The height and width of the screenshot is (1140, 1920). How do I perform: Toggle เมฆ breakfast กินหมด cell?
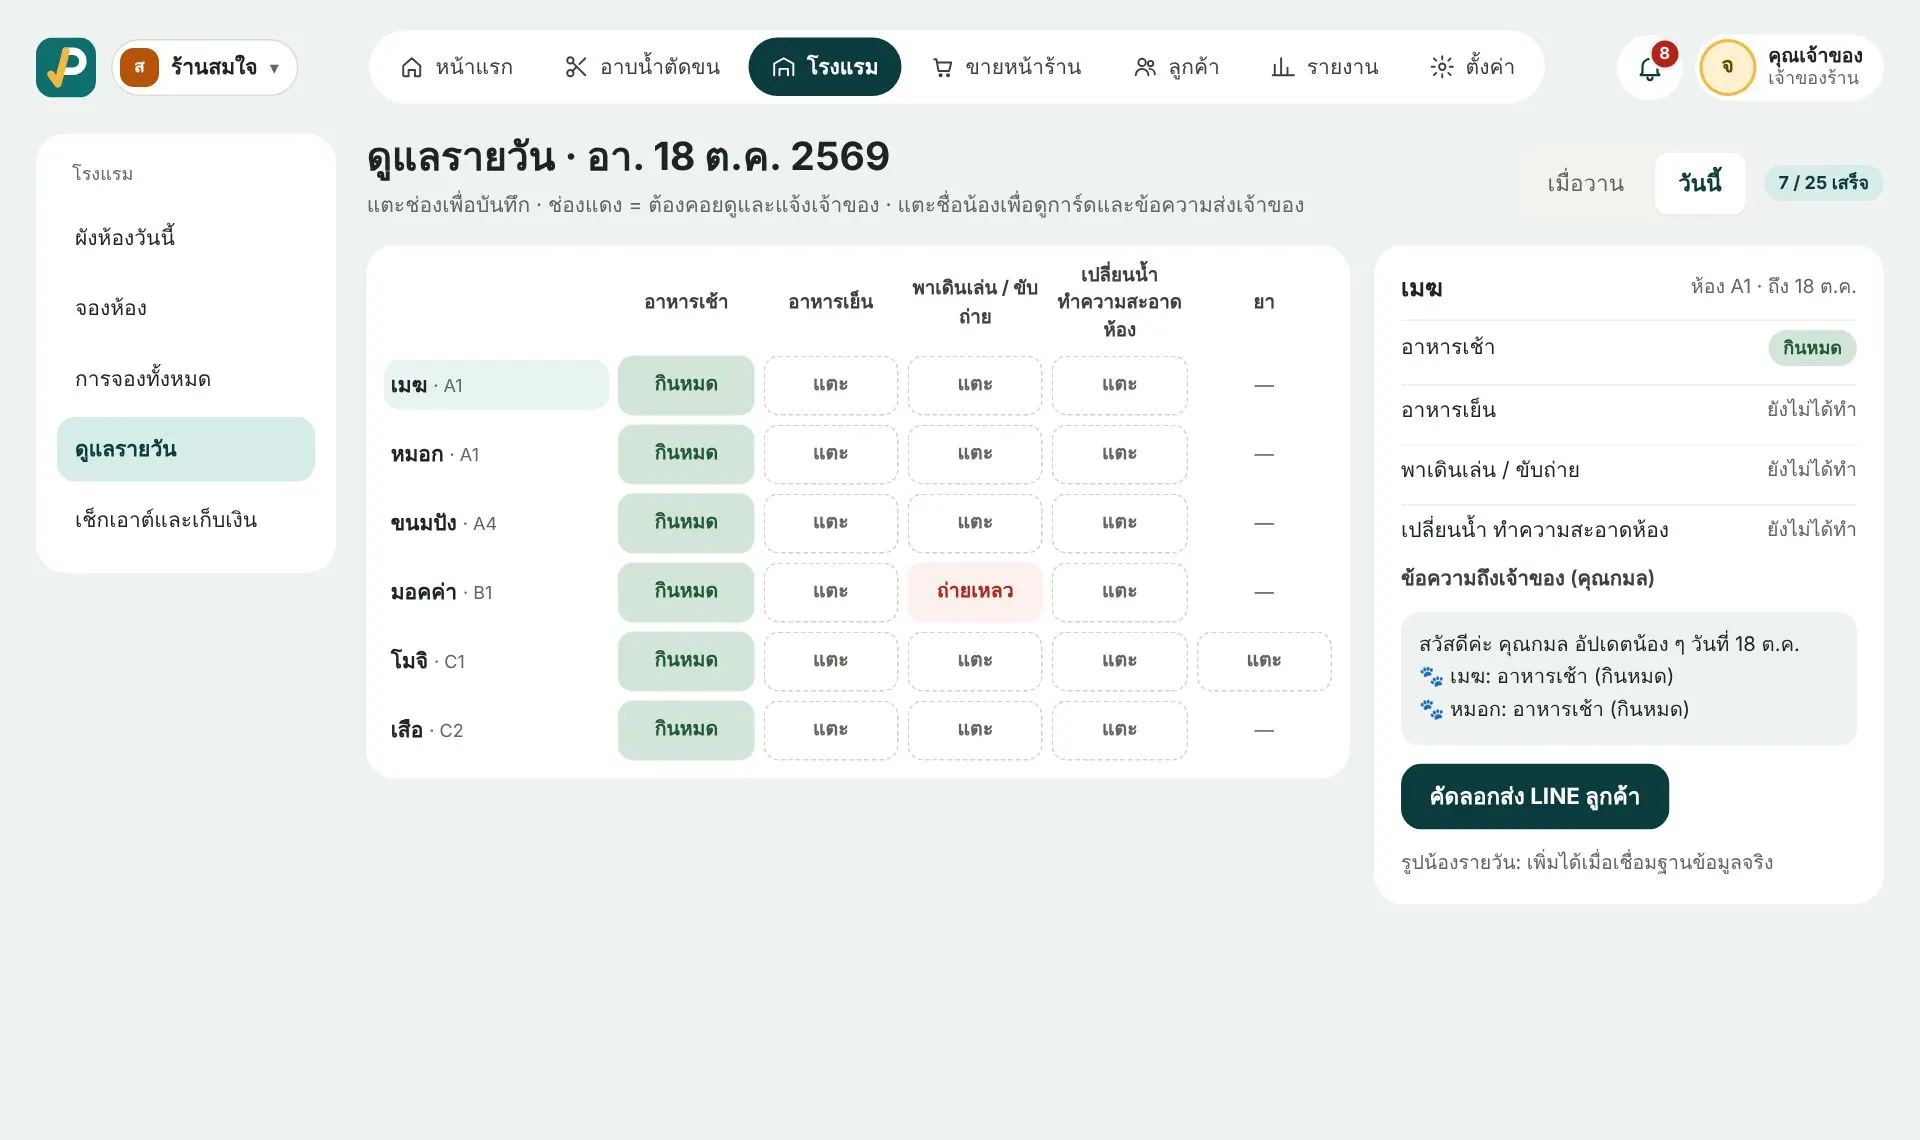(x=686, y=385)
